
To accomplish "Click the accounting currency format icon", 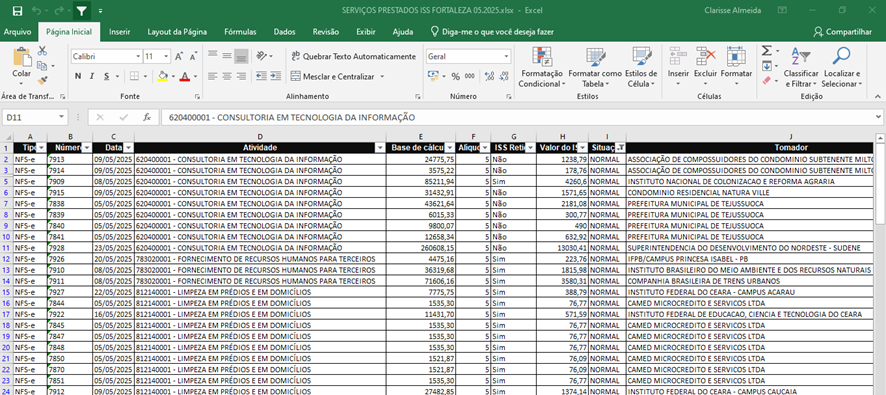I will [433, 76].
